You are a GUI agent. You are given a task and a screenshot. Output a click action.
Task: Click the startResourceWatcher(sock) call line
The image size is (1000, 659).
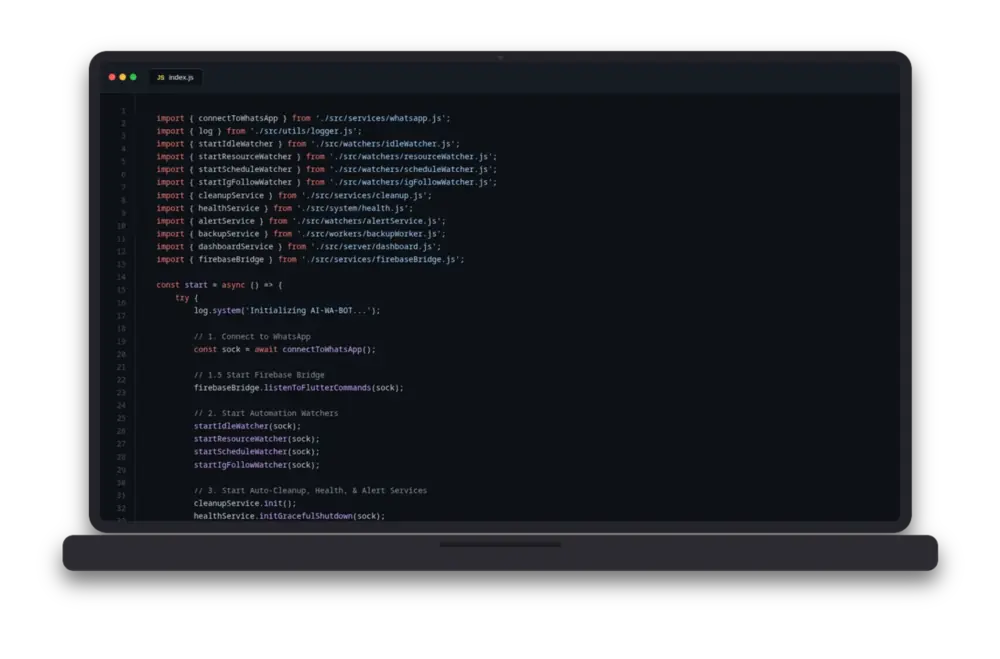pyautogui.click(x=257, y=438)
